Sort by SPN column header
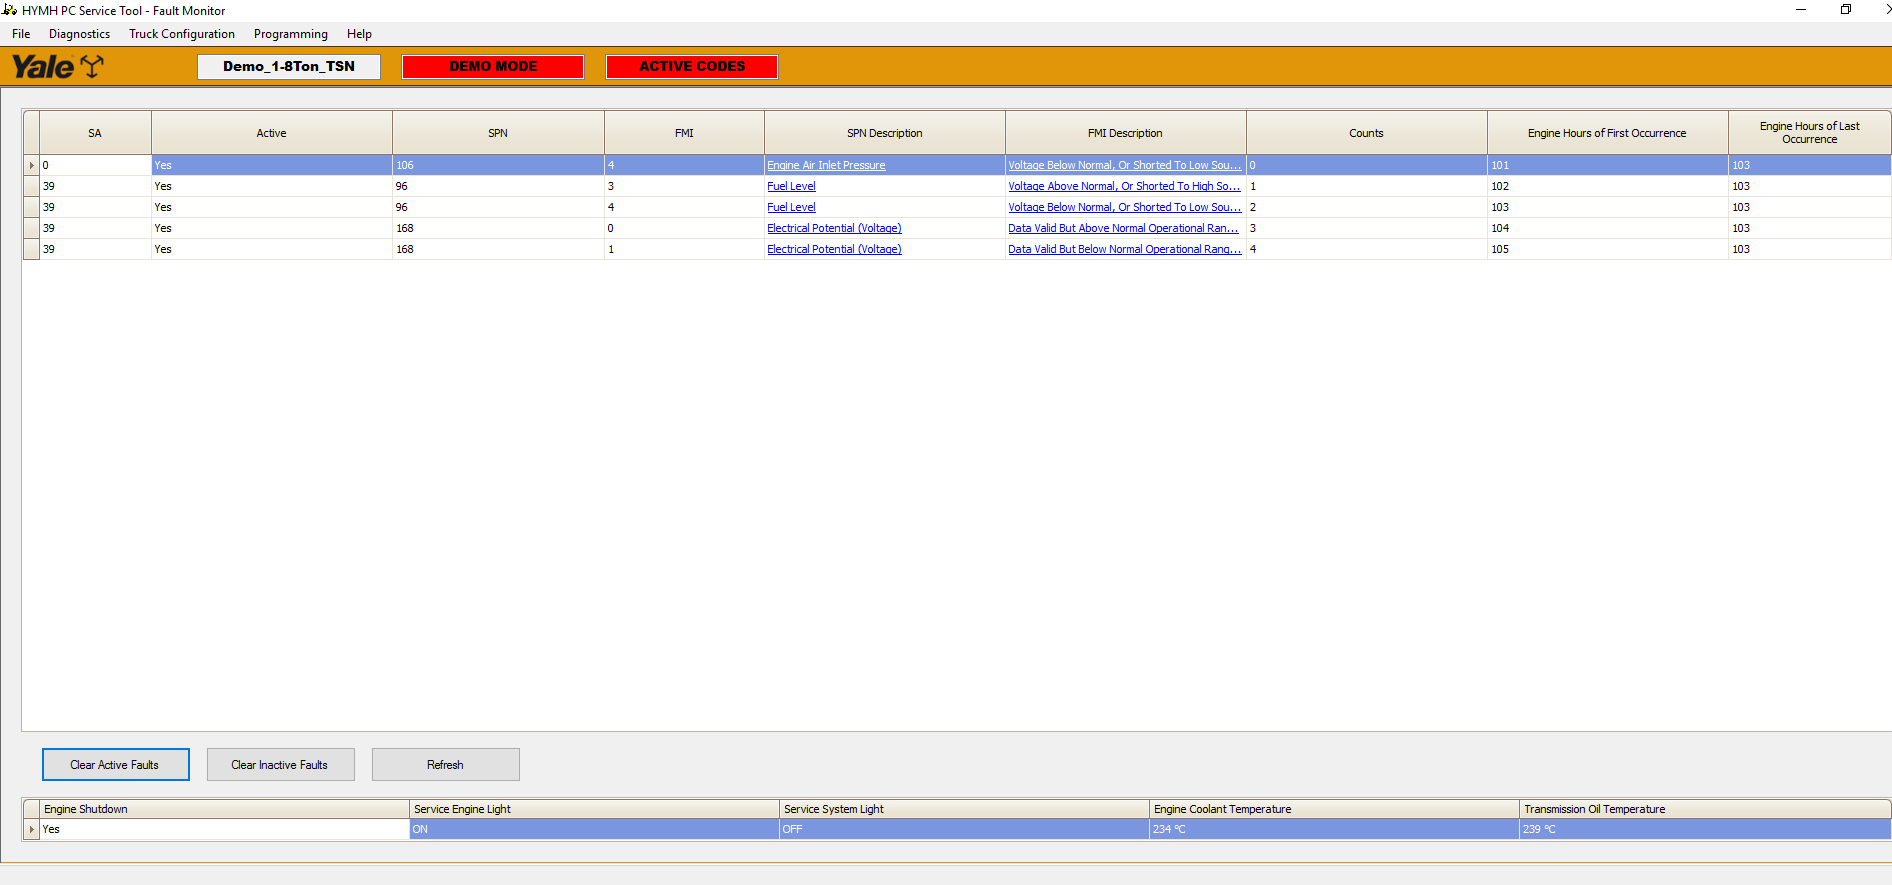Viewport: 1892px width, 885px height. tap(498, 133)
